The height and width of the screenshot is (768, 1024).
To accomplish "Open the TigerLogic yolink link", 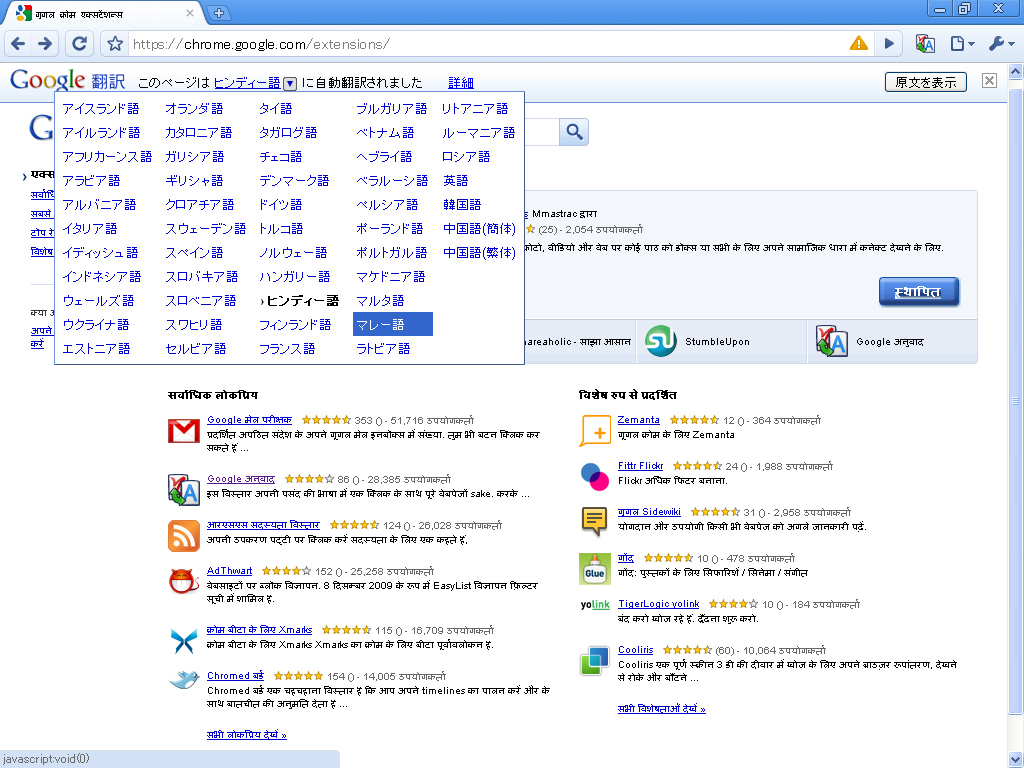I will (658, 604).
